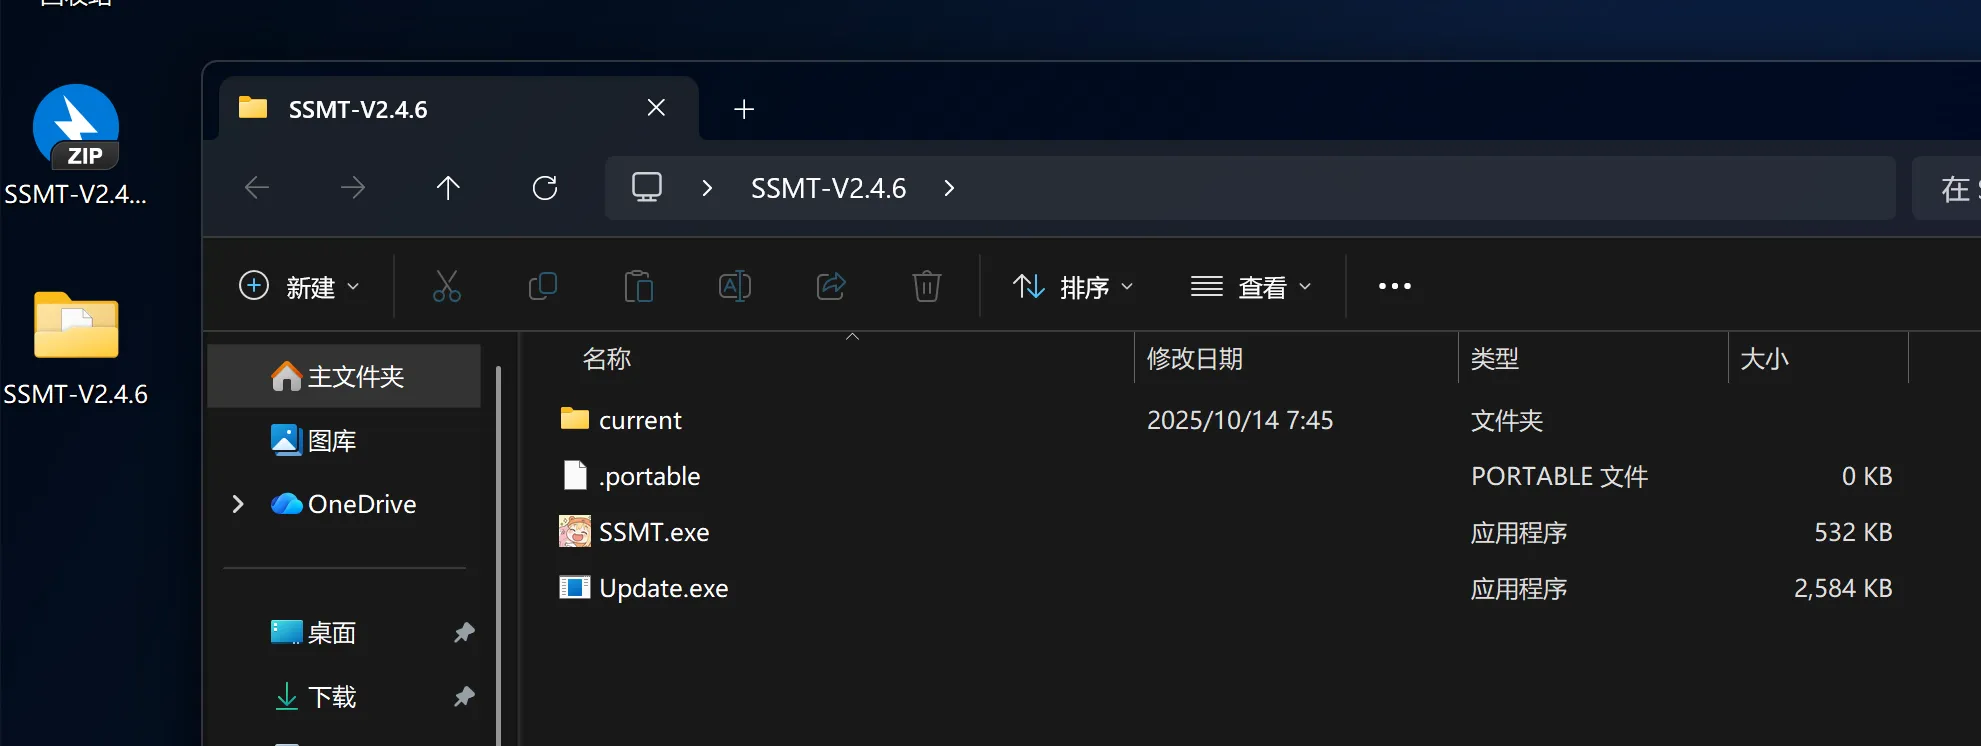Expand chevron after SSMT-V2.4.6 in address bar

click(949, 188)
